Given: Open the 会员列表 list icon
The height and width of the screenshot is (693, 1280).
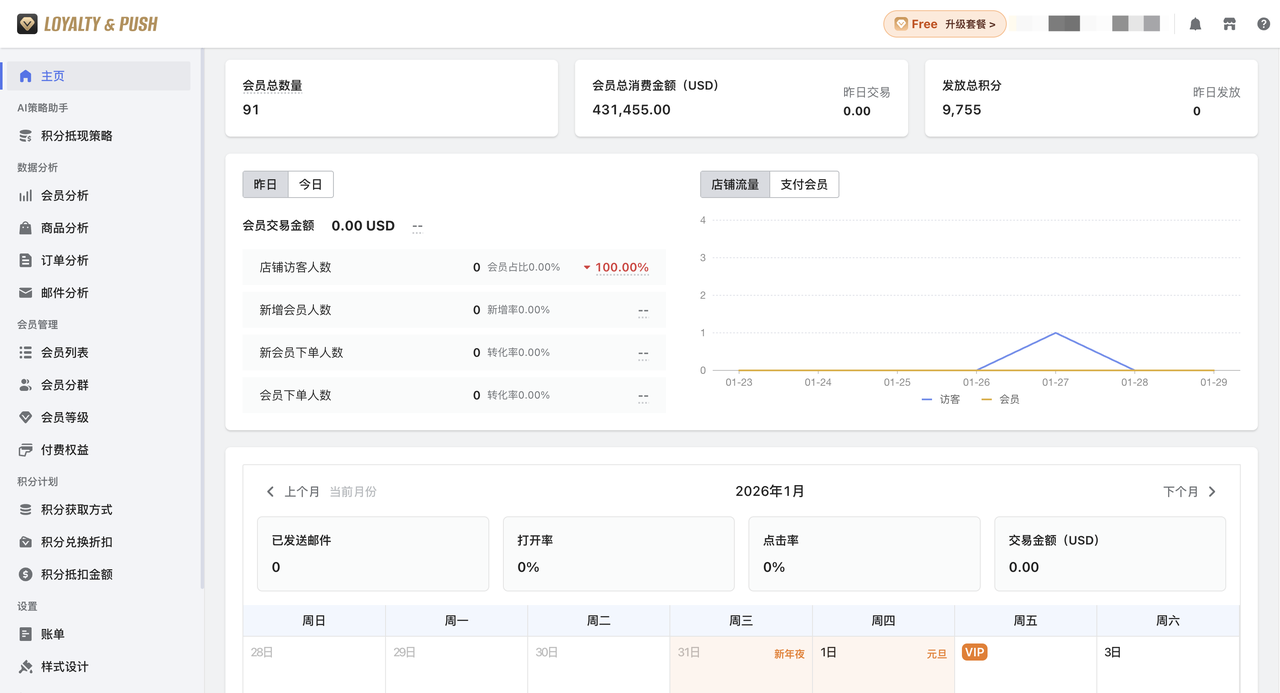Looking at the screenshot, I should coord(25,352).
